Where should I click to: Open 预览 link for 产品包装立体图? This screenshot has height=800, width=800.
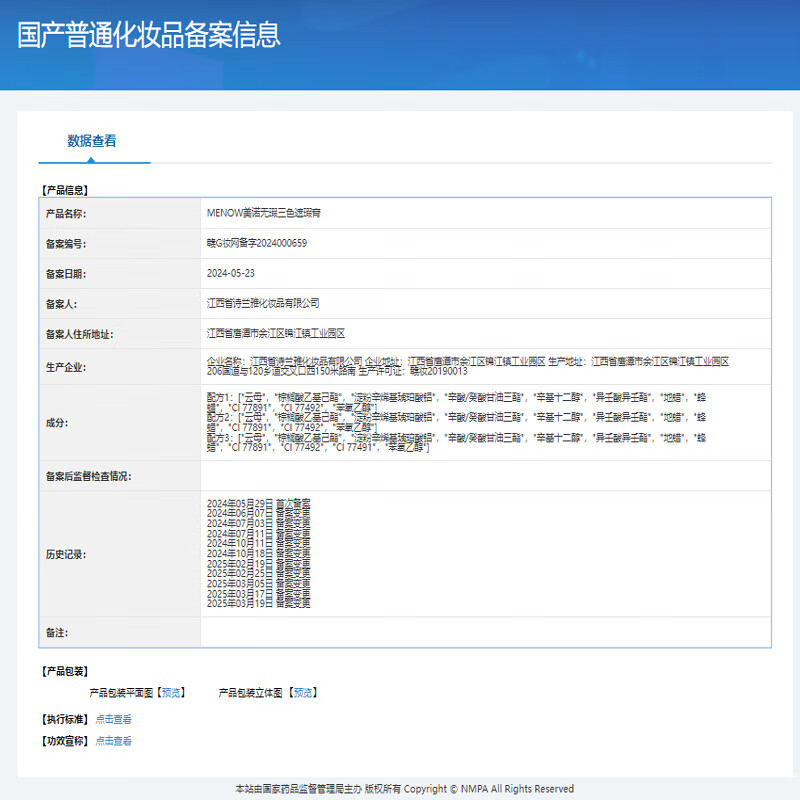tap(304, 692)
